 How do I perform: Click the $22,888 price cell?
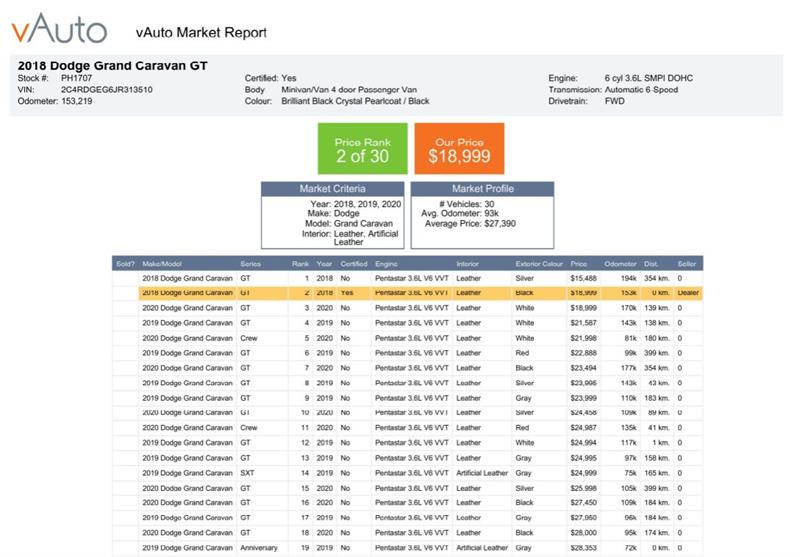tap(583, 353)
